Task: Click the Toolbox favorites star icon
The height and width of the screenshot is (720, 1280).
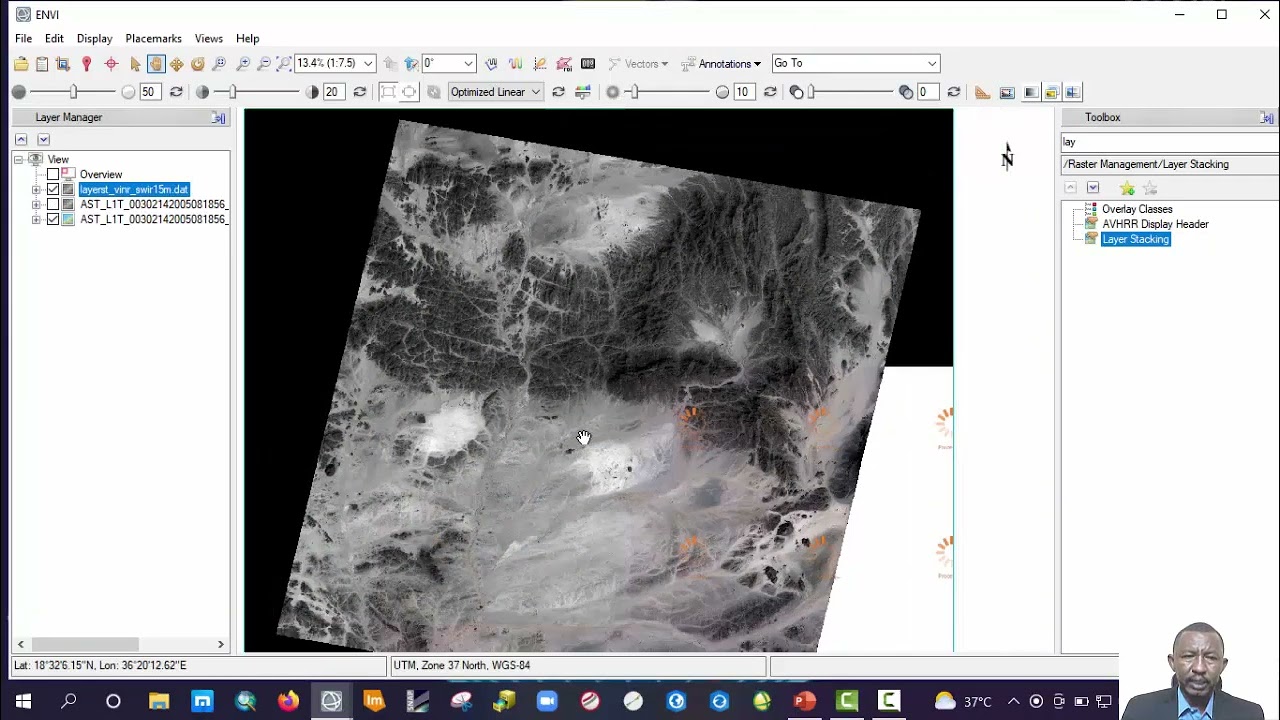Action: 1127,188
